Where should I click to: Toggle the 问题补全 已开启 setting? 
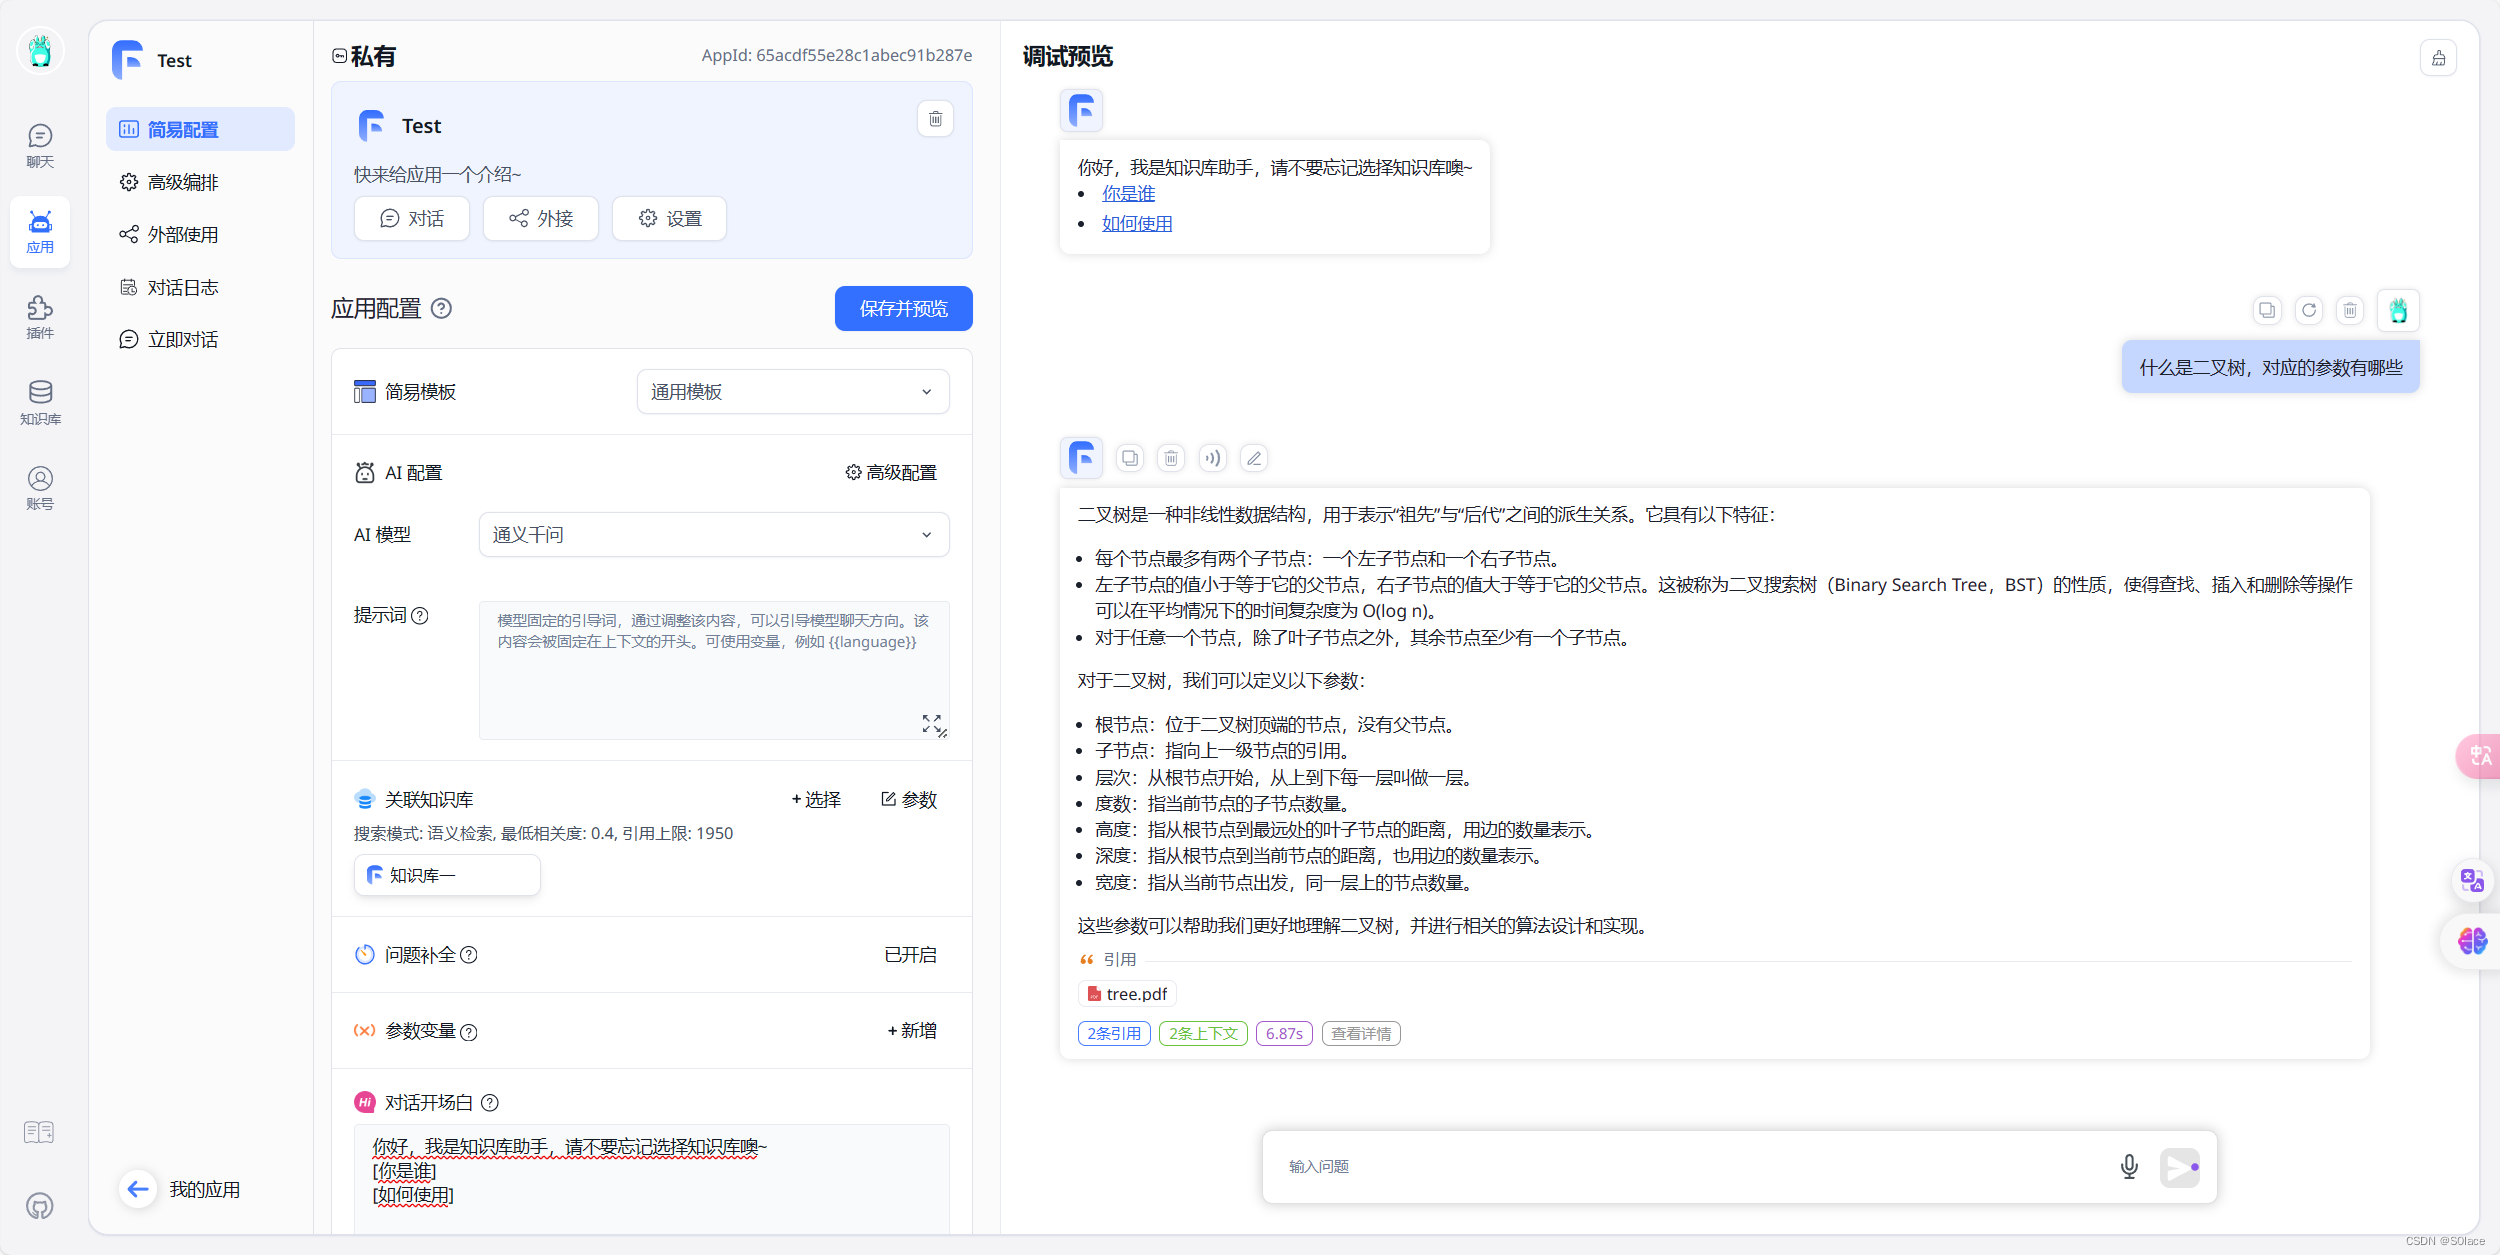[910, 955]
